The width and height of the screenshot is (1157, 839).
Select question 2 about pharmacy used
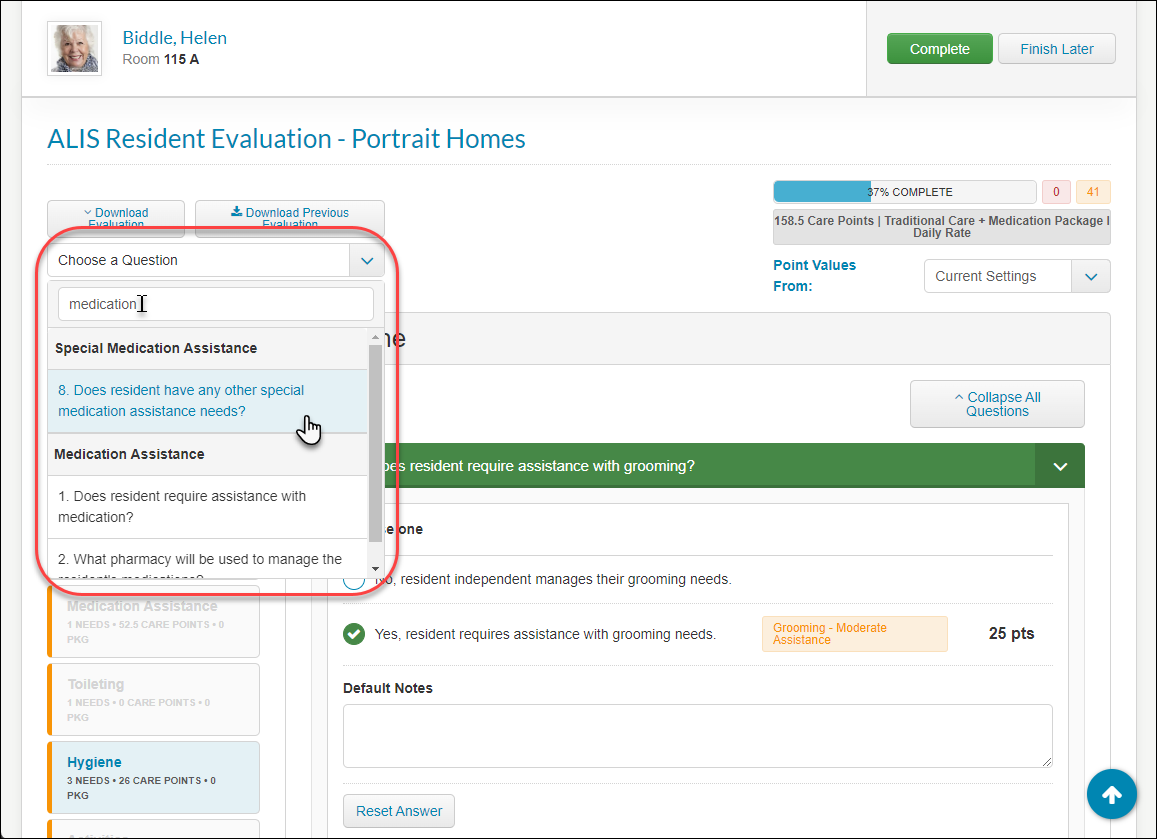coord(207,559)
